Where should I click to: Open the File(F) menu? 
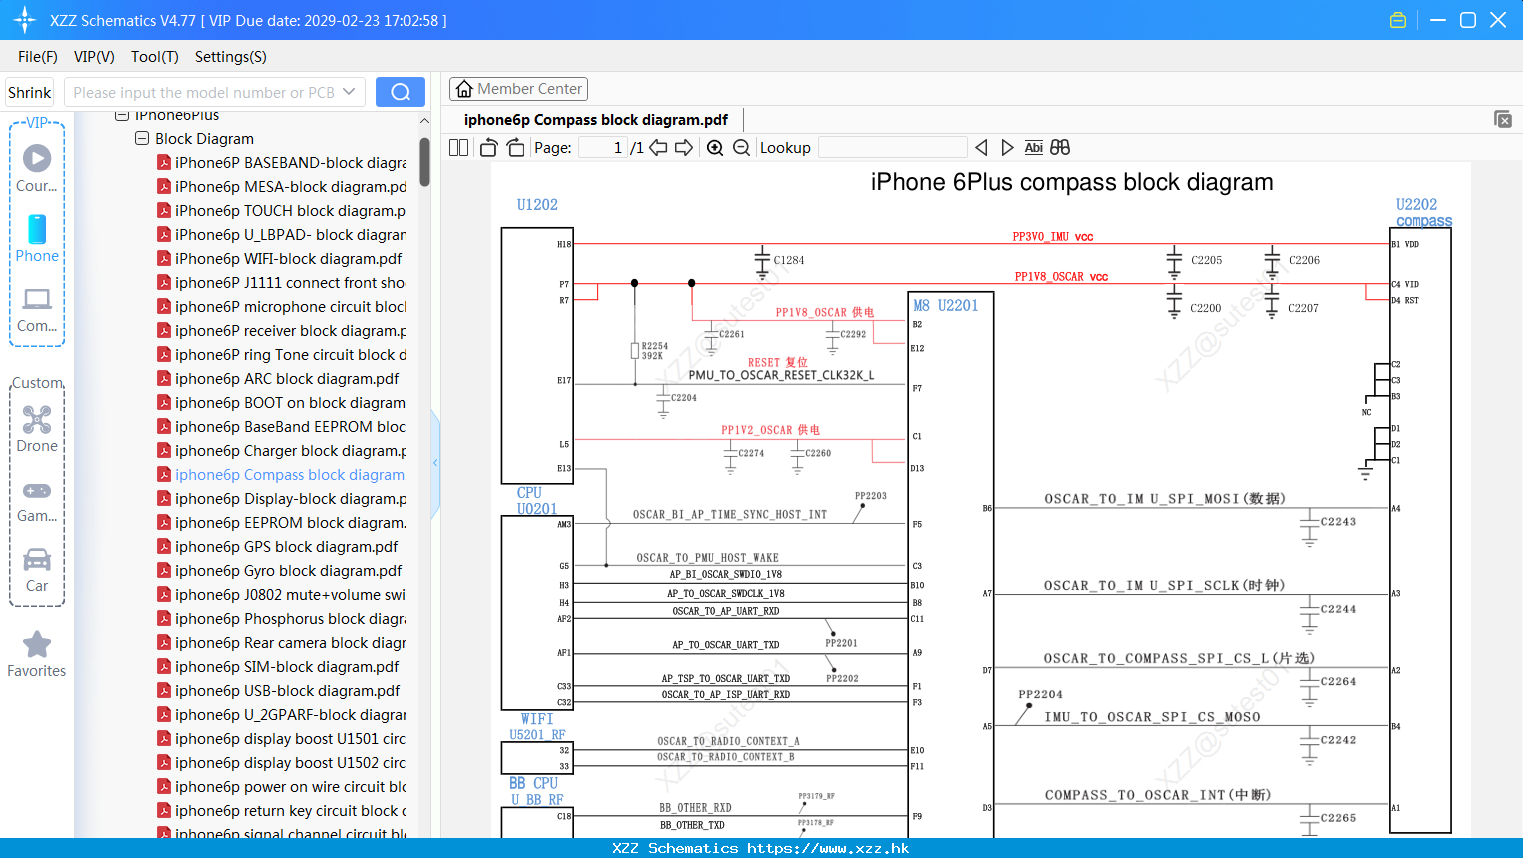(38, 57)
